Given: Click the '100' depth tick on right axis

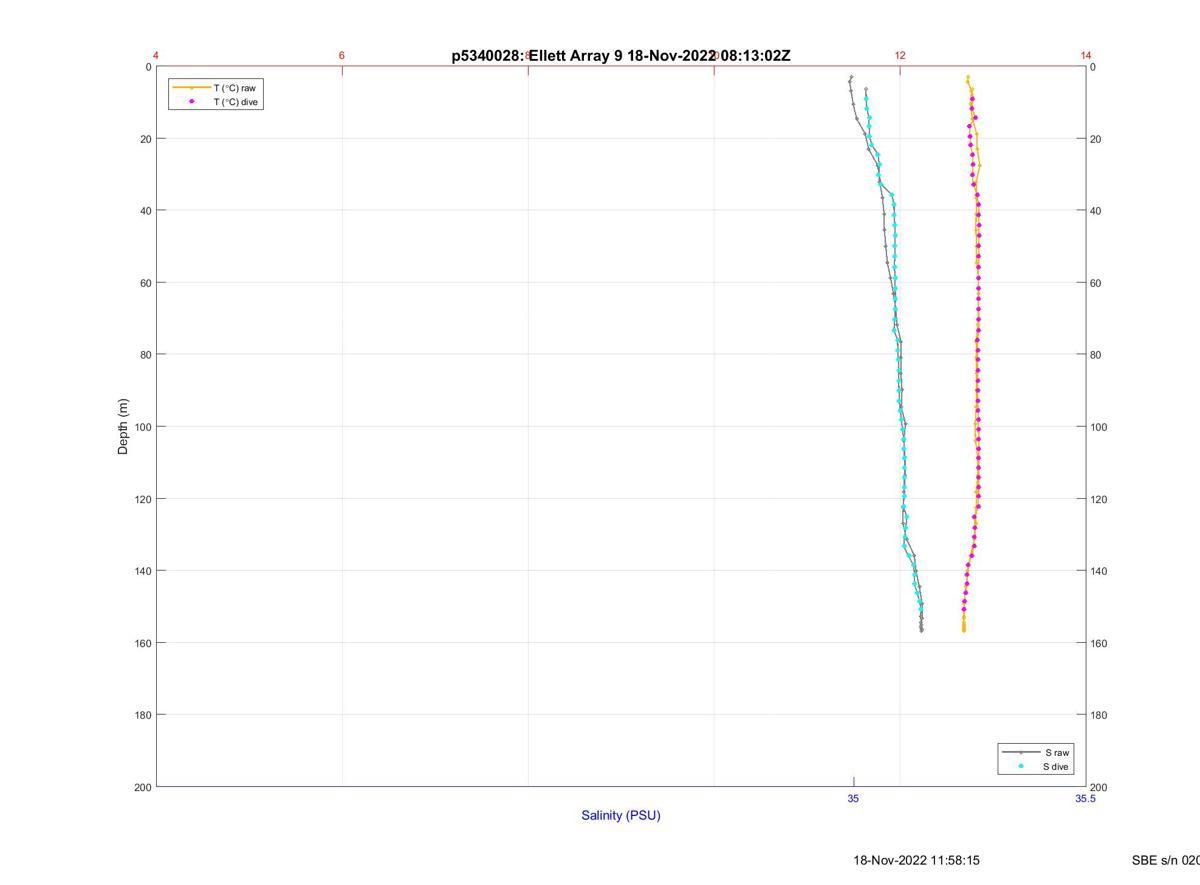Looking at the screenshot, I should tap(1099, 427).
